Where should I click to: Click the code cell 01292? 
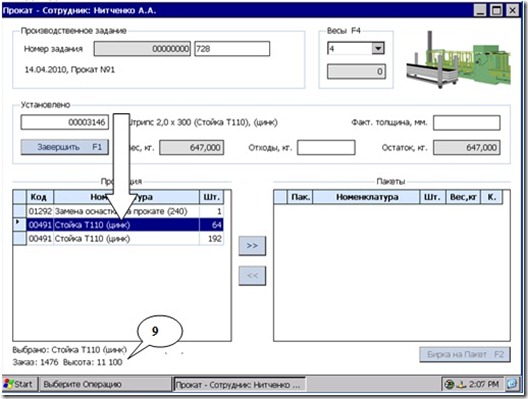click(40, 211)
